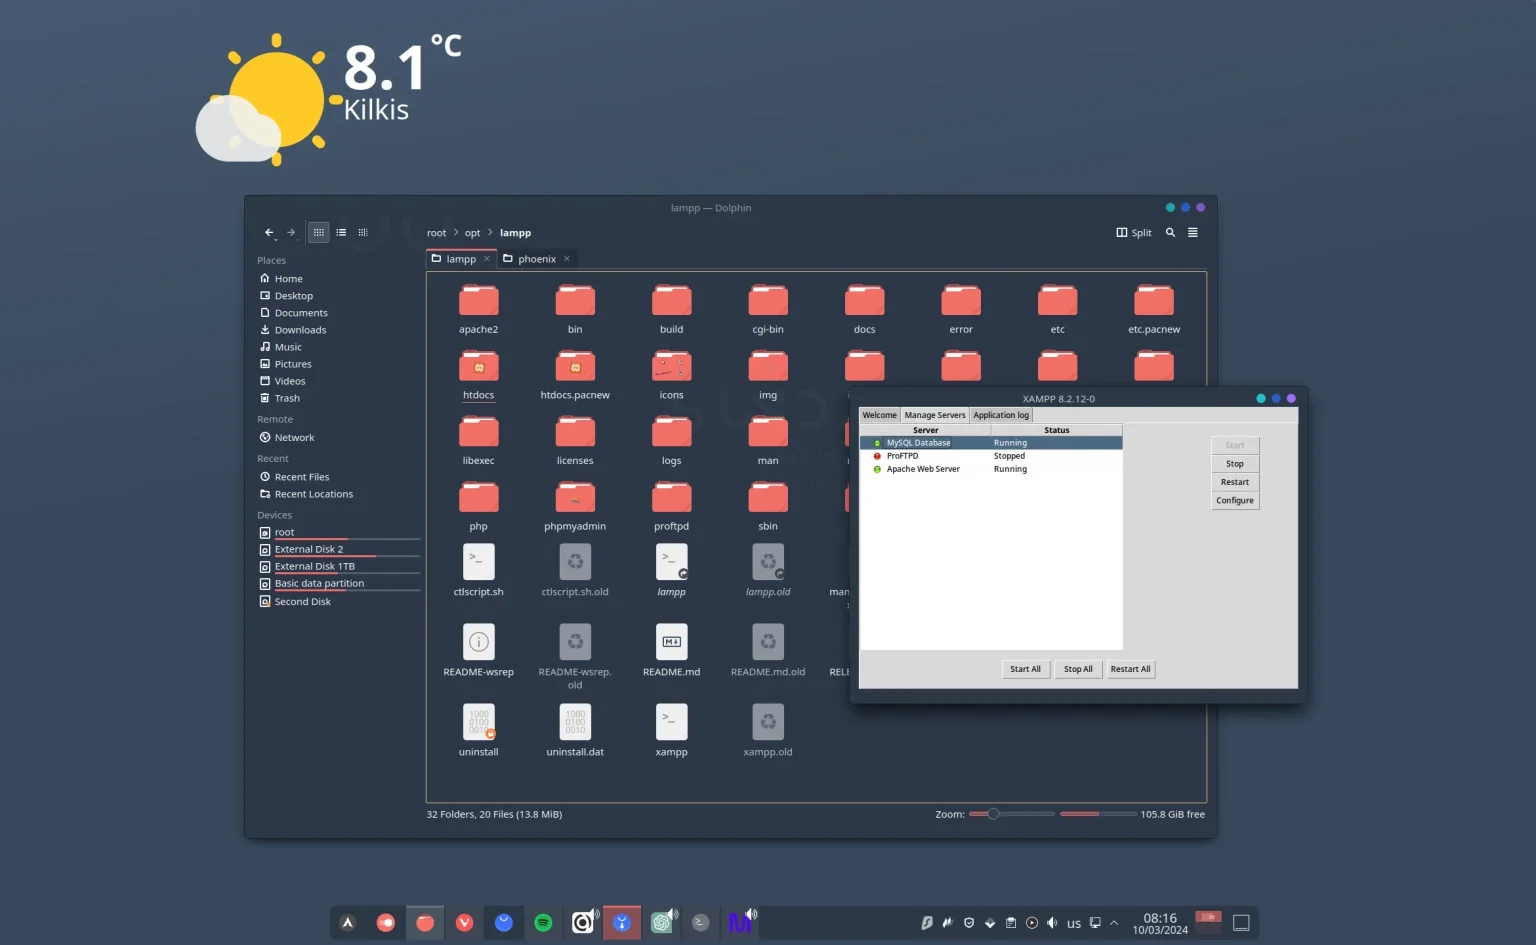Go back using the back arrow
Image resolution: width=1536 pixels, height=945 pixels.
point(268,232)
